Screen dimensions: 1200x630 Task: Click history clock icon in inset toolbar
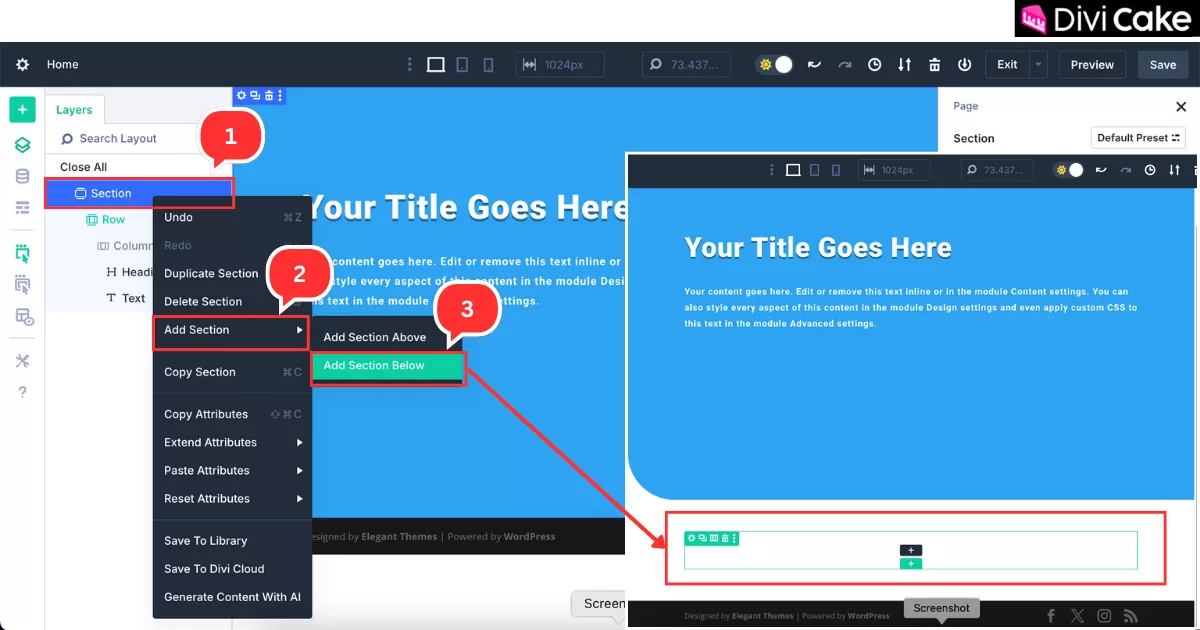point(1150,170)
